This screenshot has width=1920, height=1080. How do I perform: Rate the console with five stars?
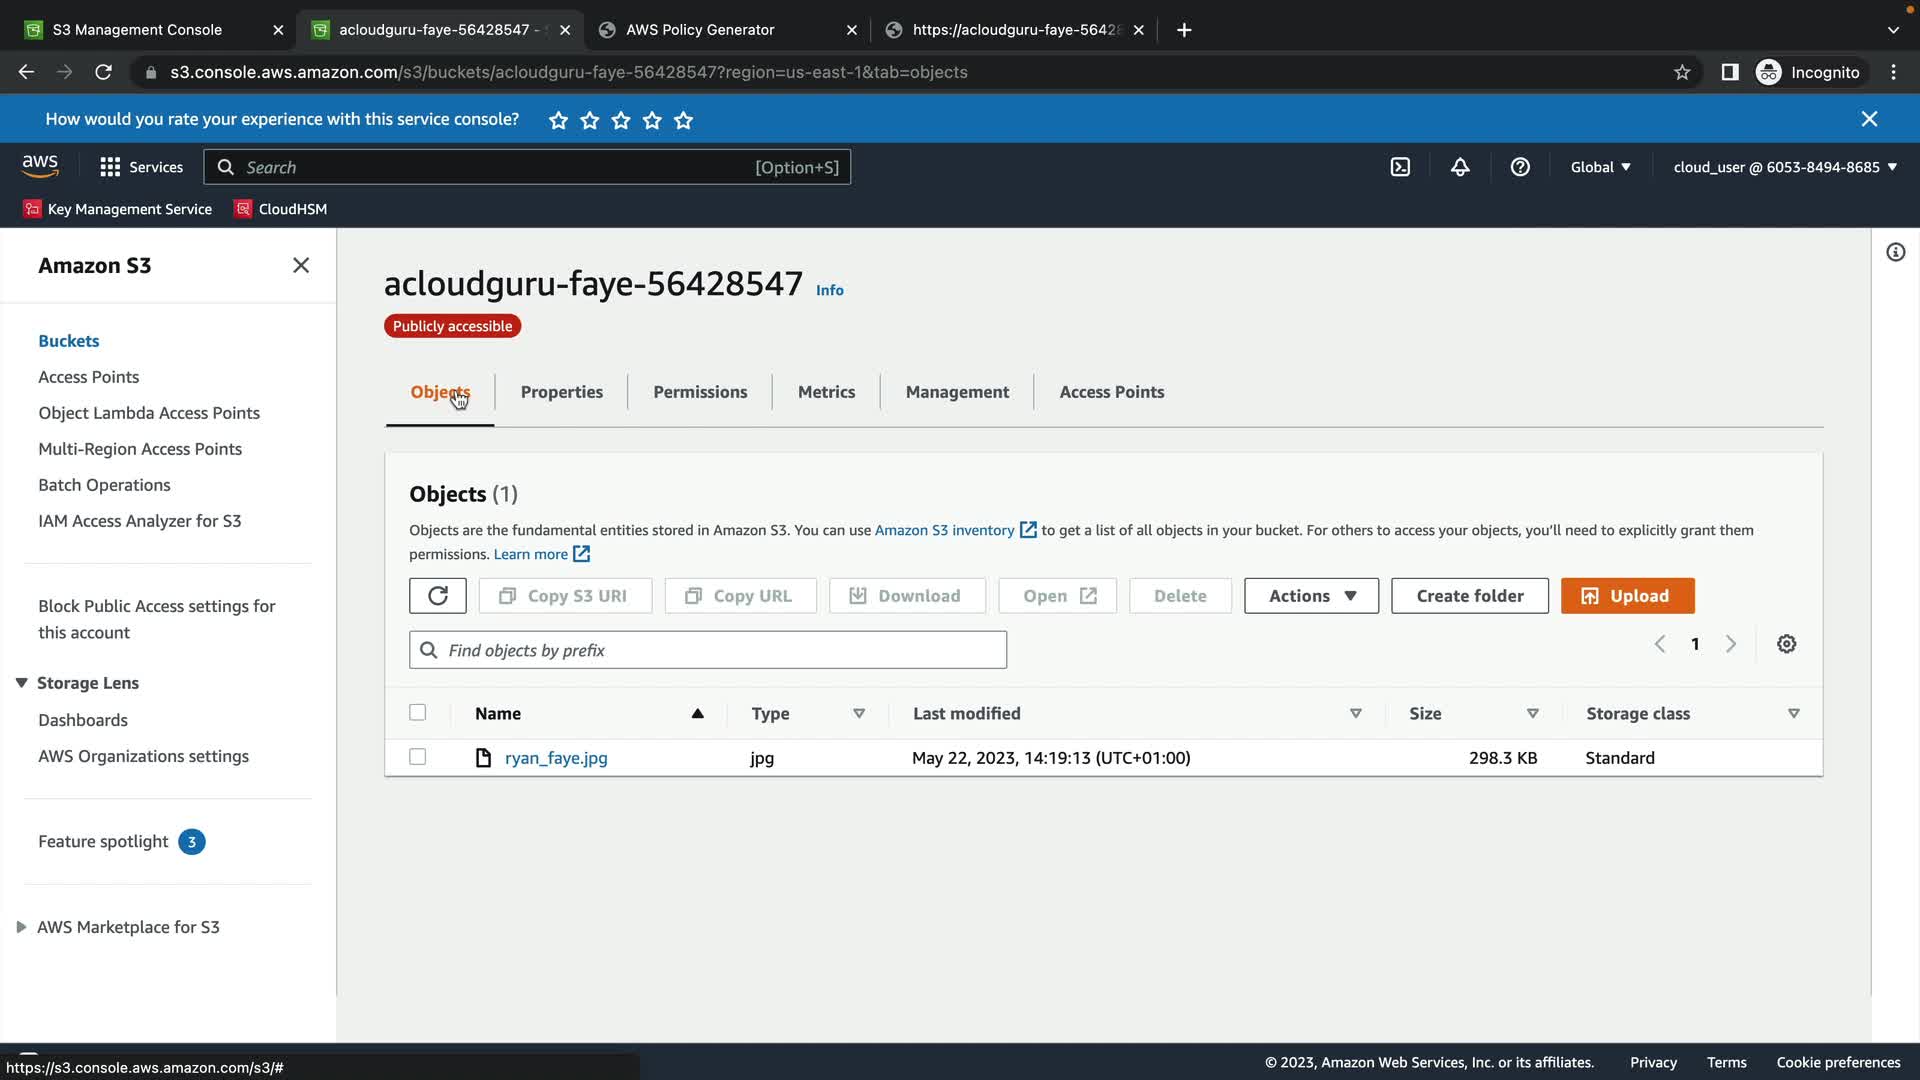683,120
